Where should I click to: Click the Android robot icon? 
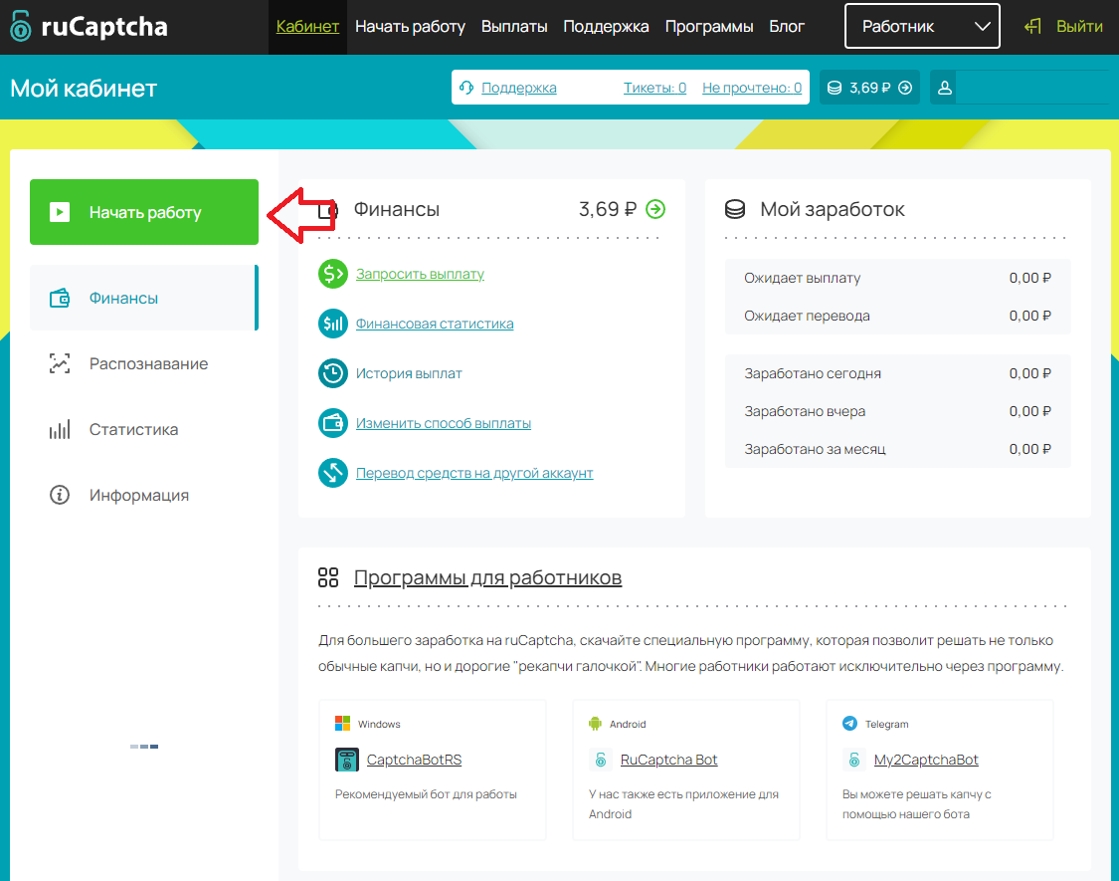(x=595, y=723)
